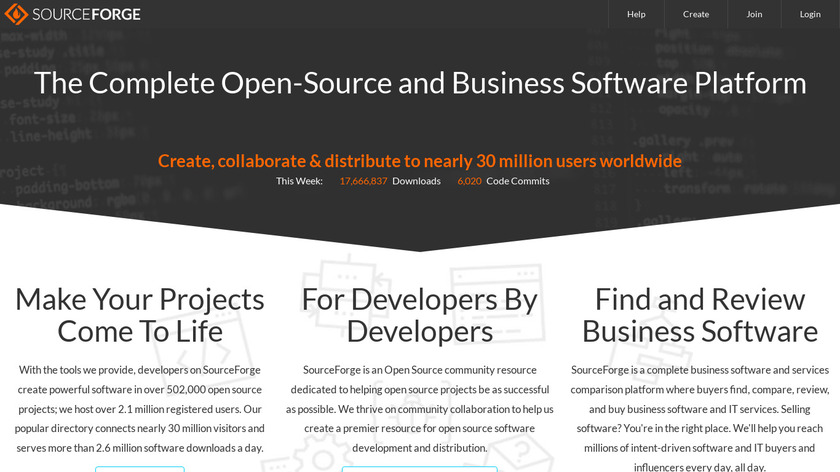The image size is (840, 472).
Task: Click button below the projects paragraph
Action: 140,468
